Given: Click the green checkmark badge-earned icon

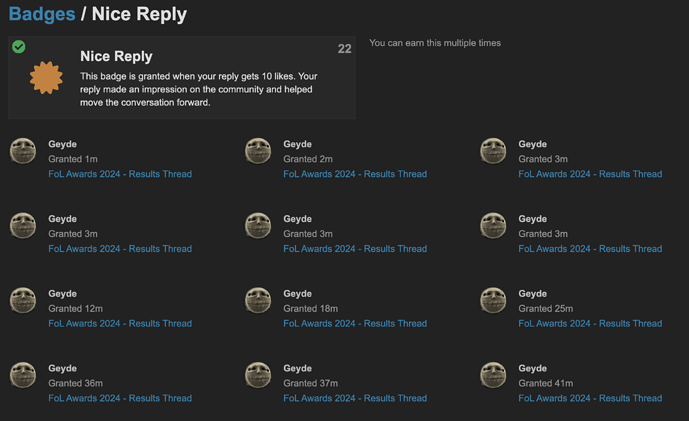Looking at the screenshot, I should [x=18, y=47].
